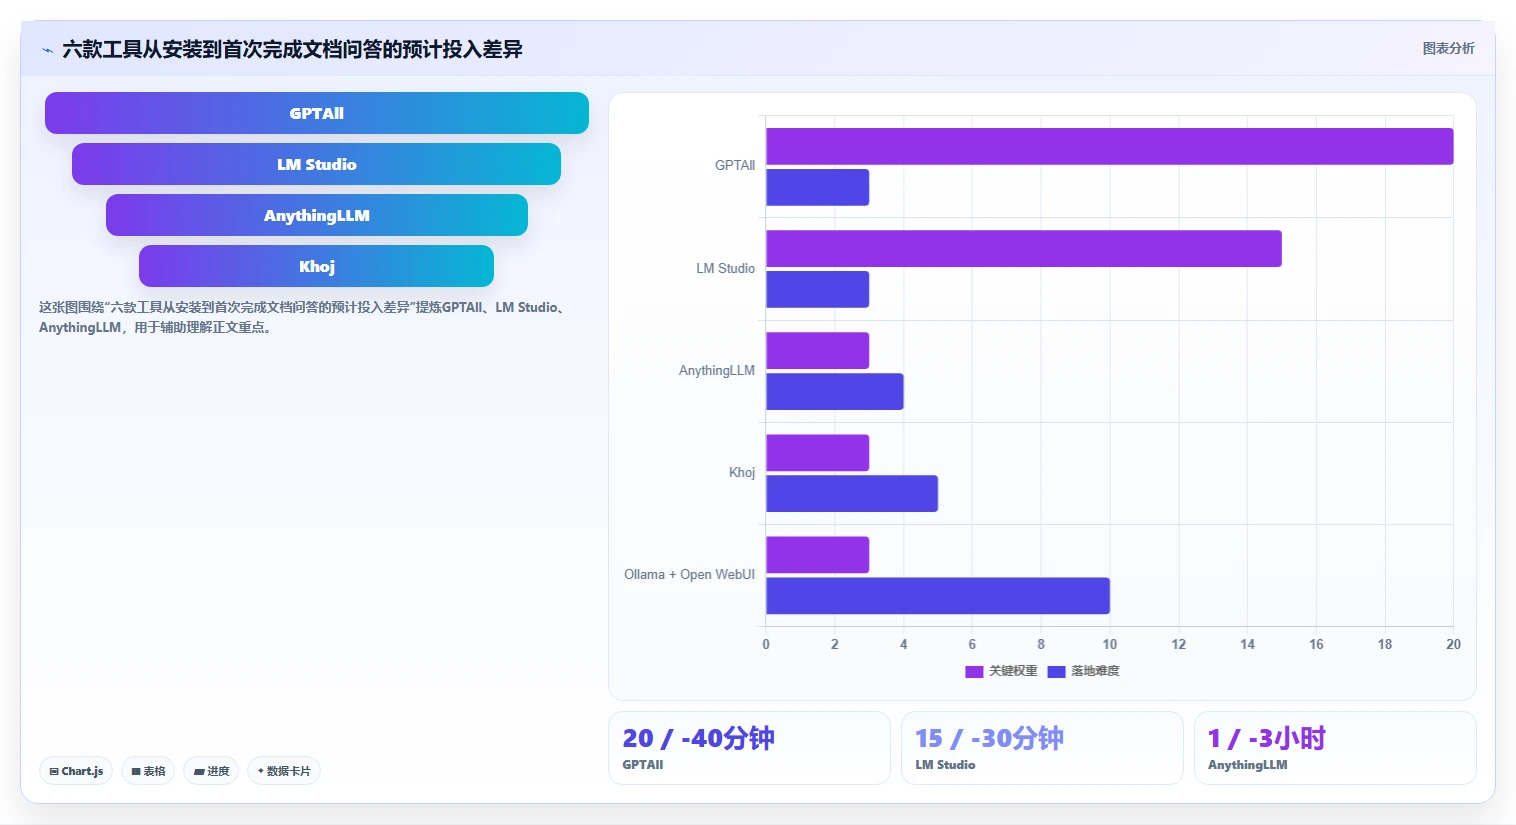Click the Ollama + Open WebUI axis label
The width and height of the screenshot is (1516, 825).
[x=689, y=574]
